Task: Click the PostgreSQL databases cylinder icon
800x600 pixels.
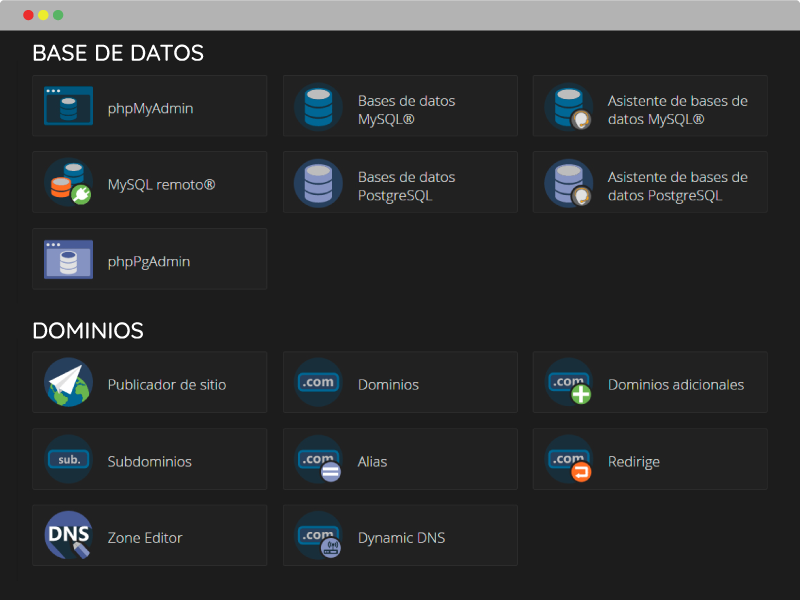Action: pyautogui.click(x=318, y=184)
